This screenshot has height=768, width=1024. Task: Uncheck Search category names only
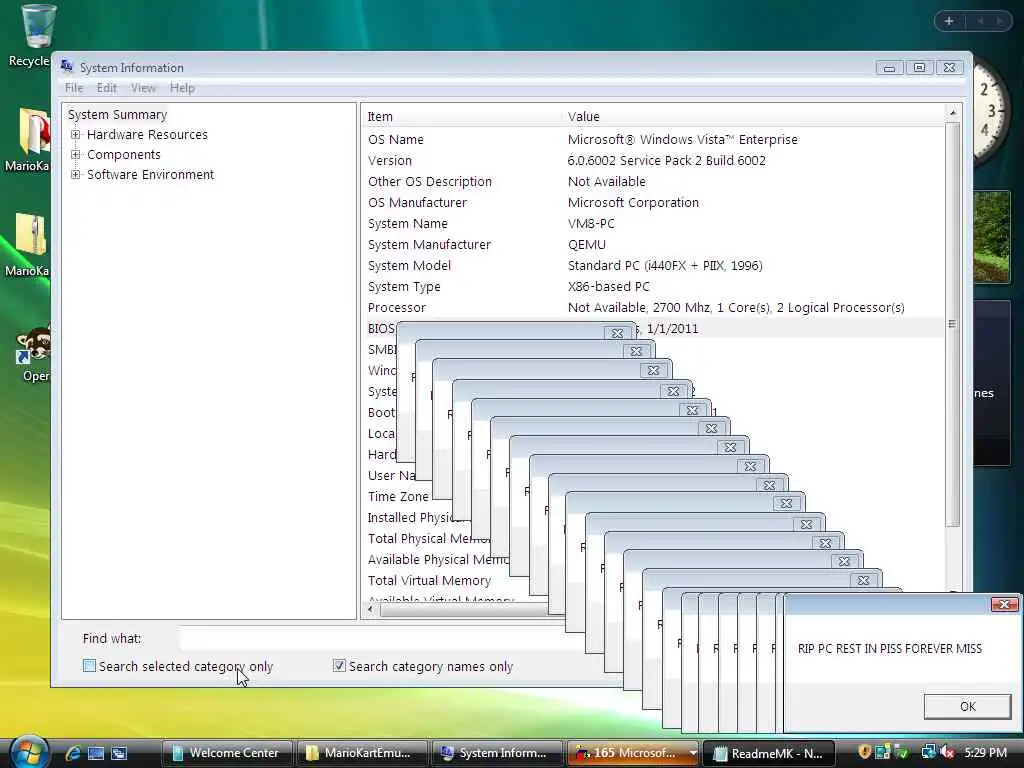tap(339, 665)
